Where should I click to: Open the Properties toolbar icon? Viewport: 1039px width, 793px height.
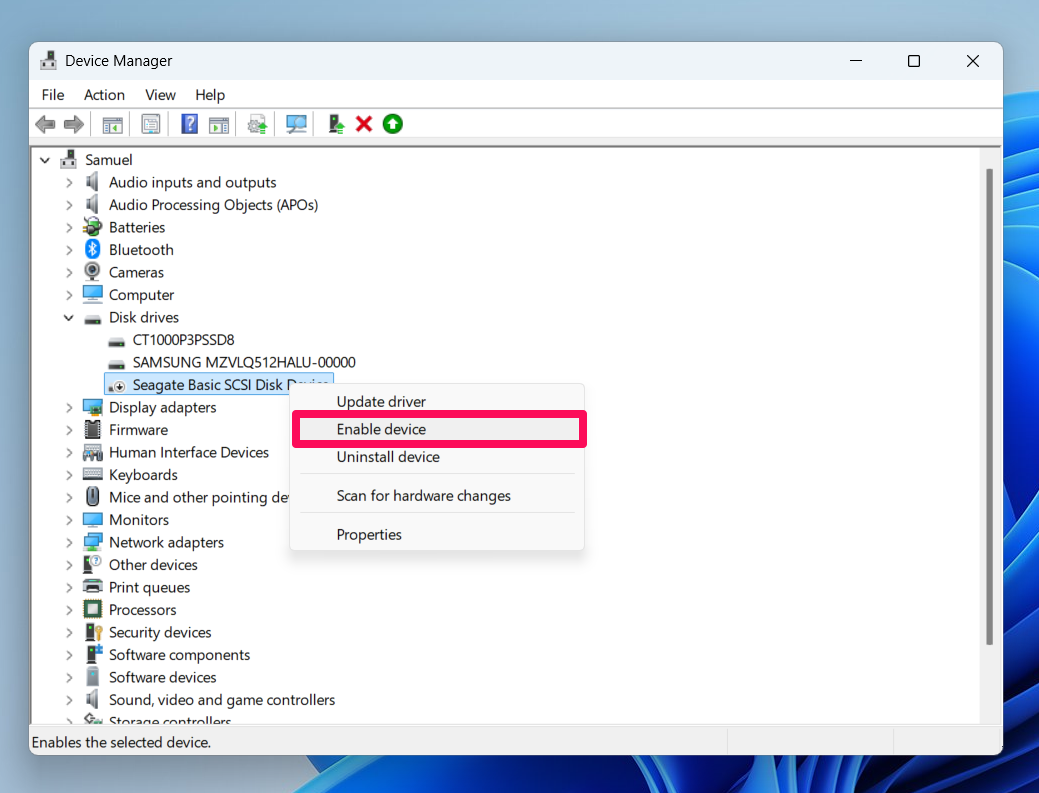tap(151, 123)
